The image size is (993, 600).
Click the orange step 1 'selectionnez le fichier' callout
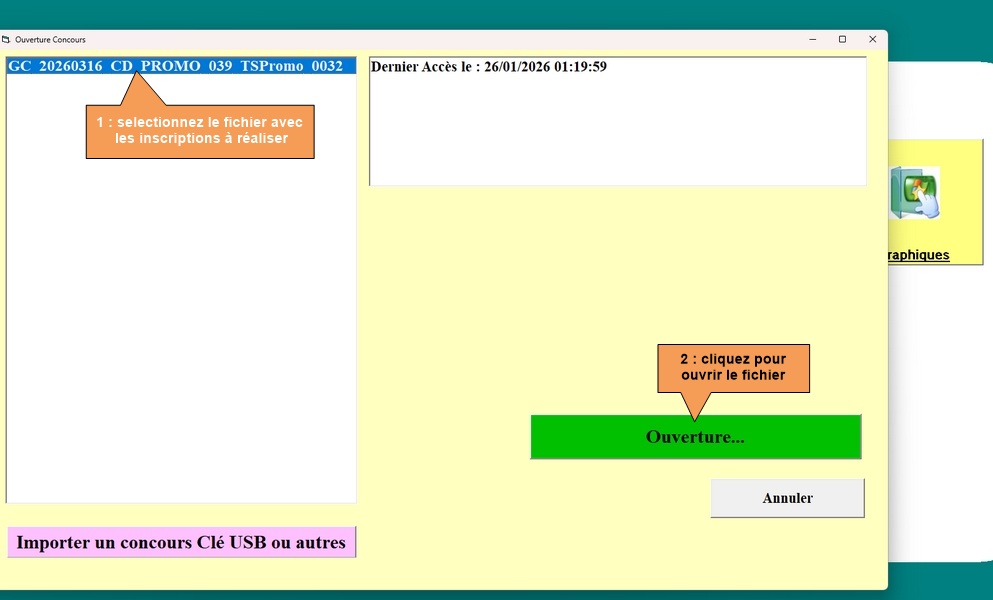pos(200,131)
